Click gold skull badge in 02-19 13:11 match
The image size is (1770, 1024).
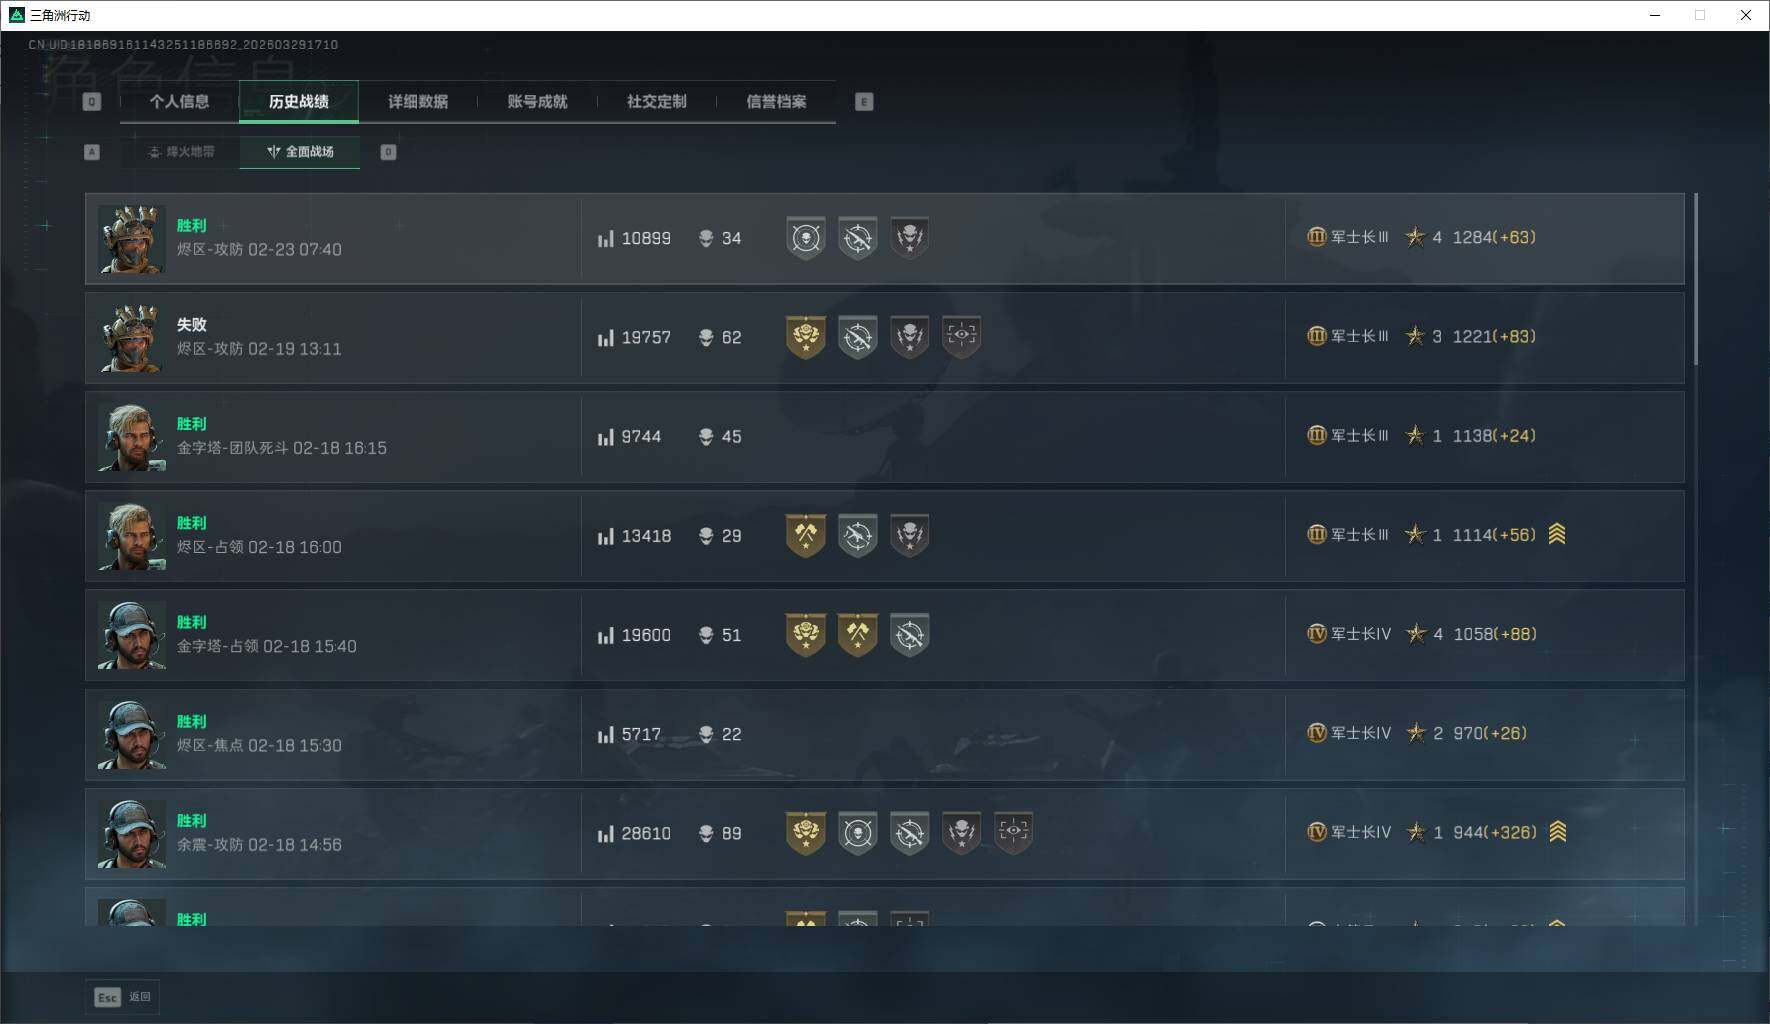[806, 337]
